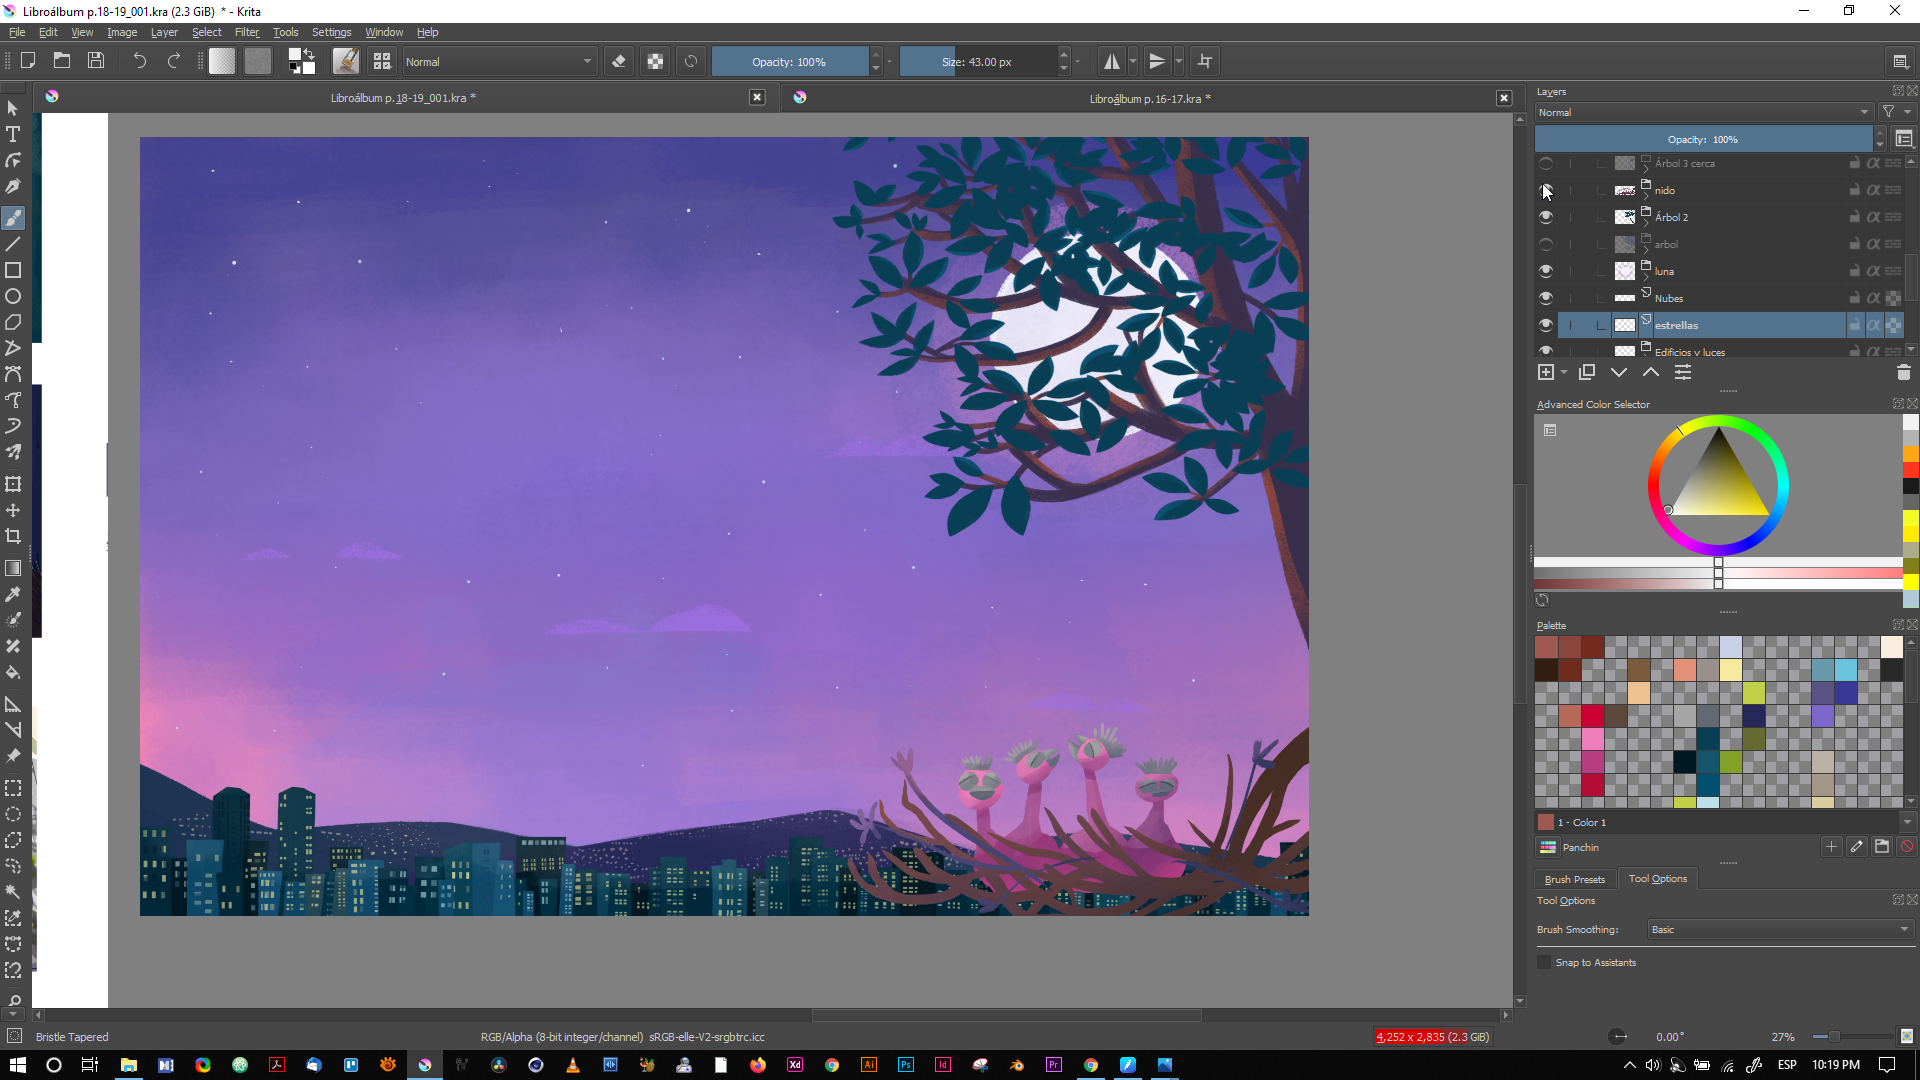This screenshot has width=1920, height=1080.
Task: Select the Fill bucket tool
Action: [13, 672]
